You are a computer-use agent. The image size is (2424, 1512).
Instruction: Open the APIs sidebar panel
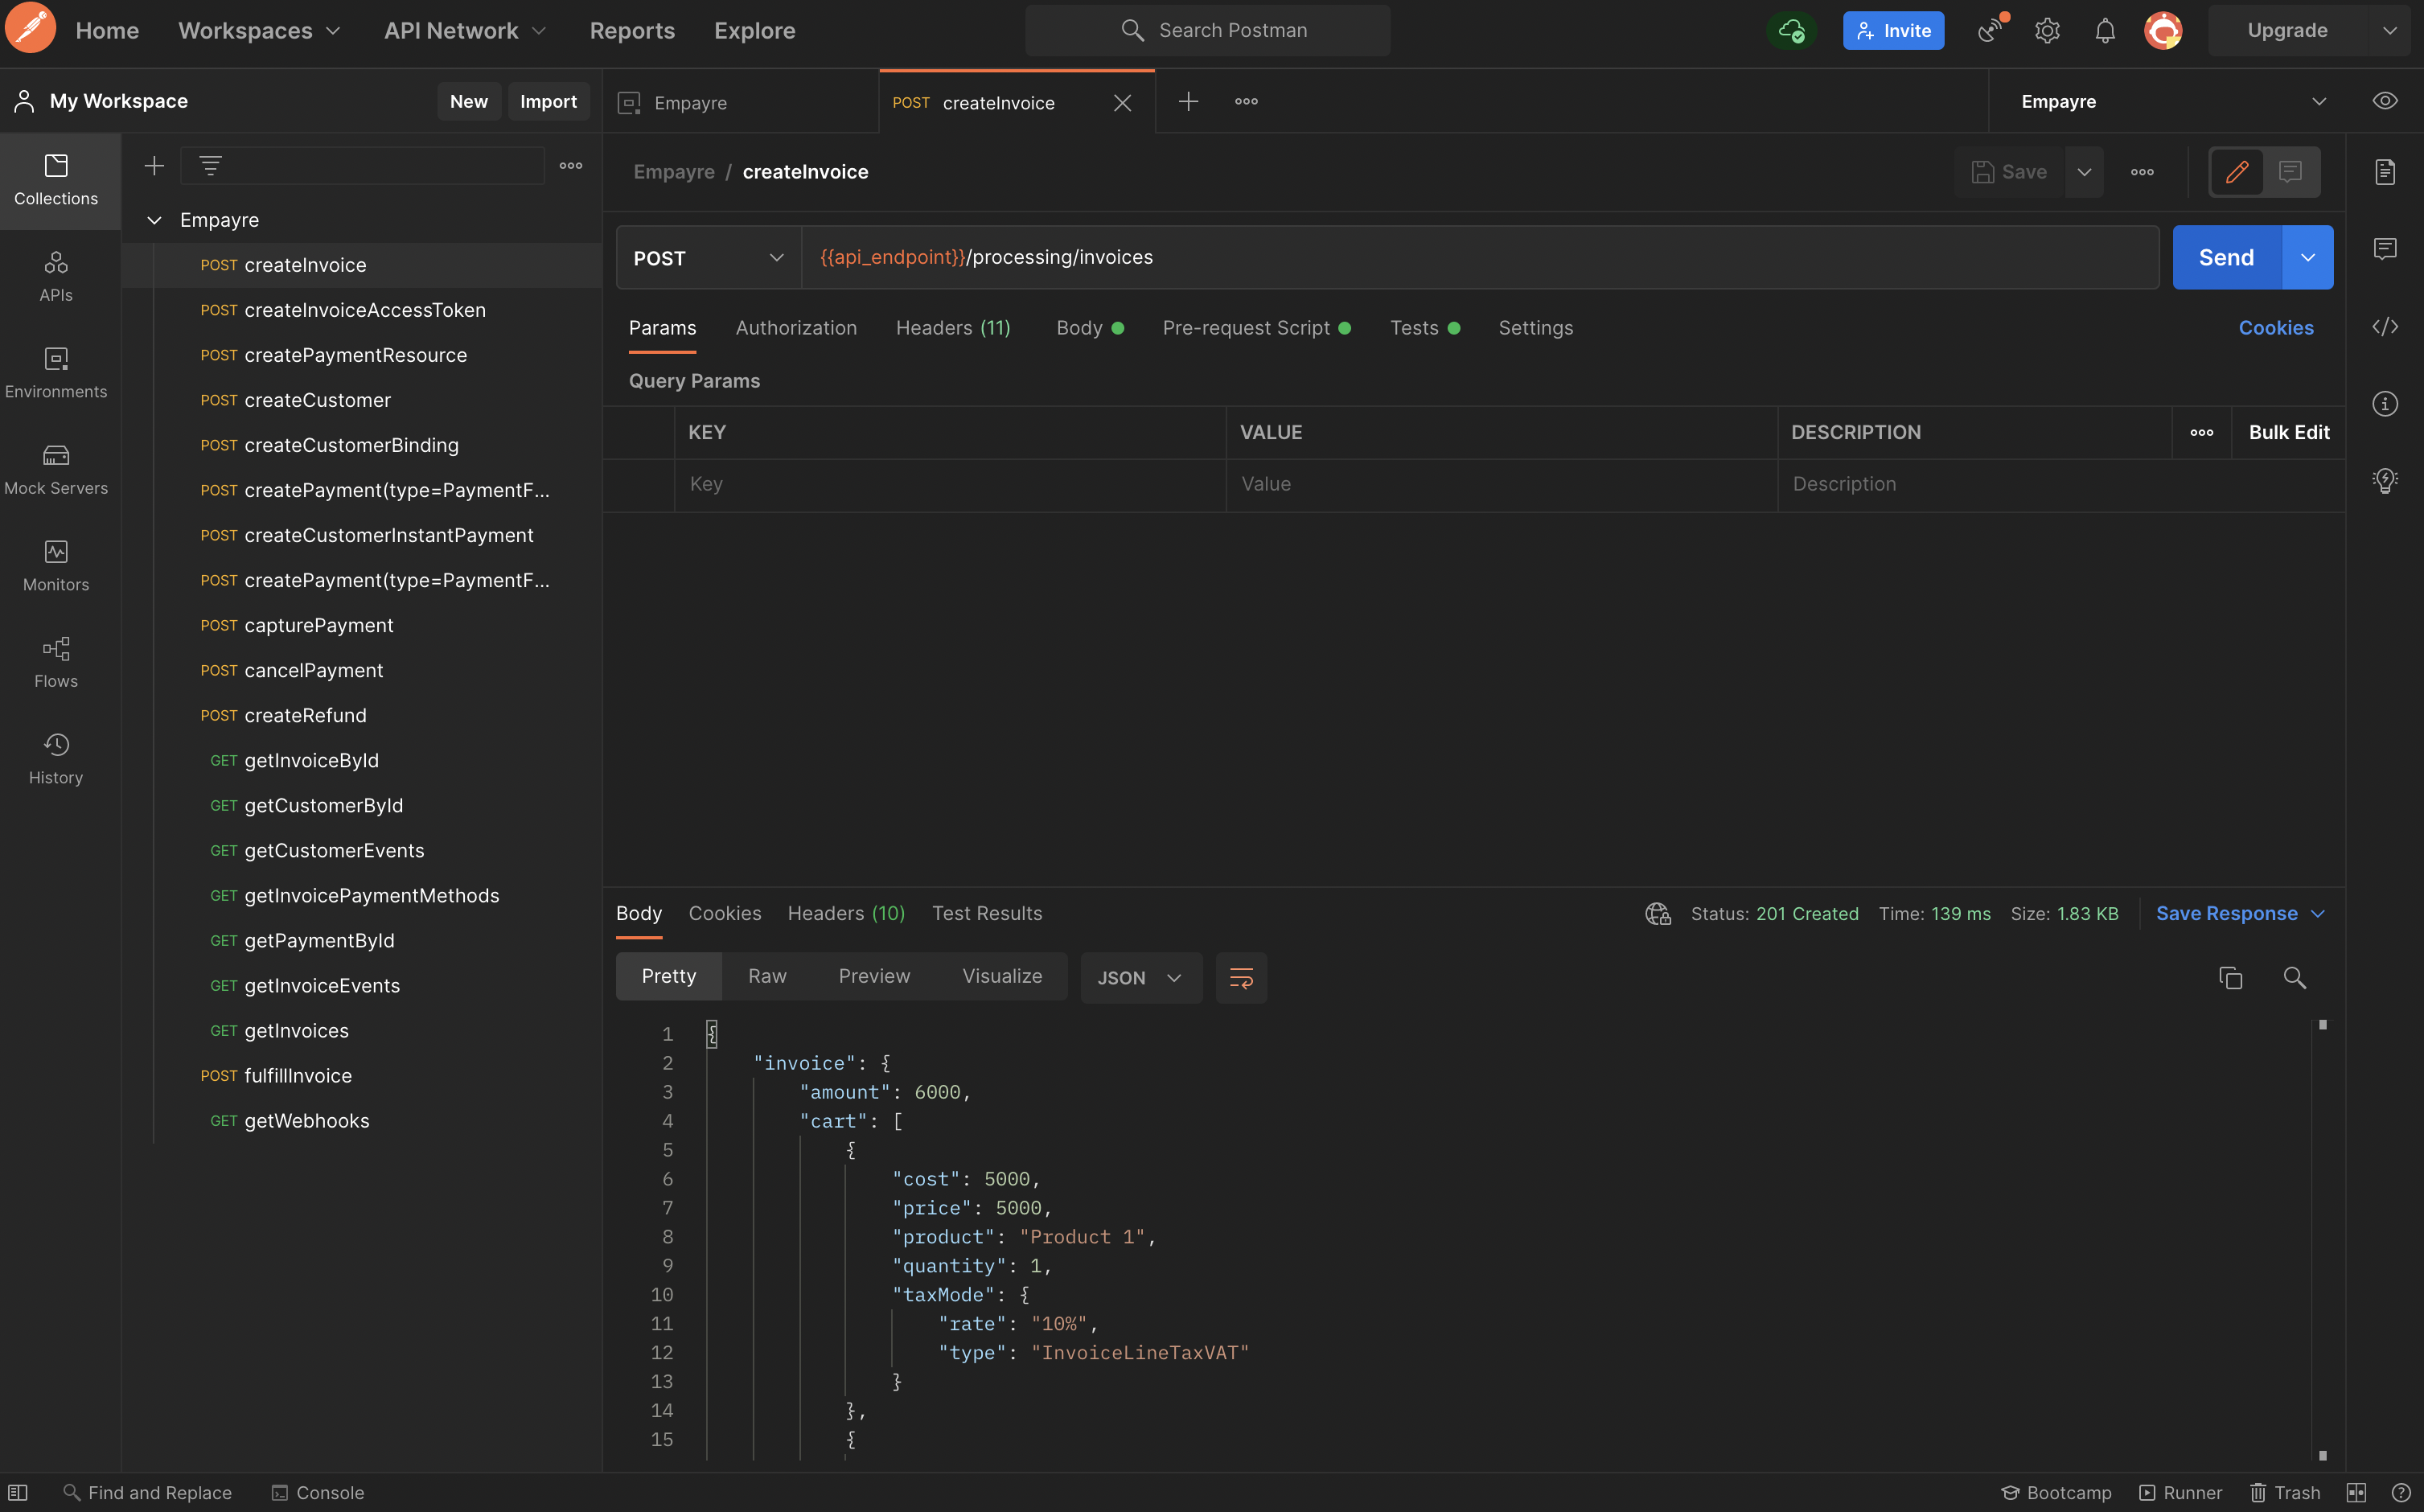click(x=56, y=277)
